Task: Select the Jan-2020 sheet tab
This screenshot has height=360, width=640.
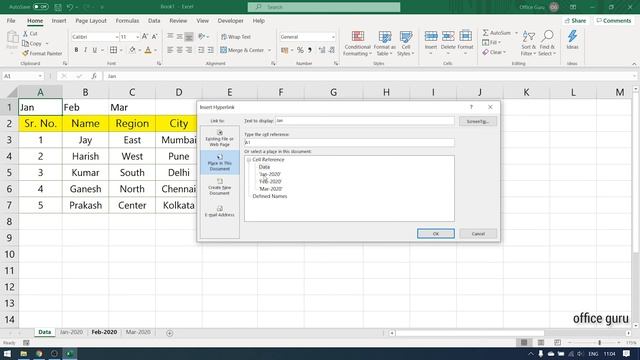Action: coord(71,332)
